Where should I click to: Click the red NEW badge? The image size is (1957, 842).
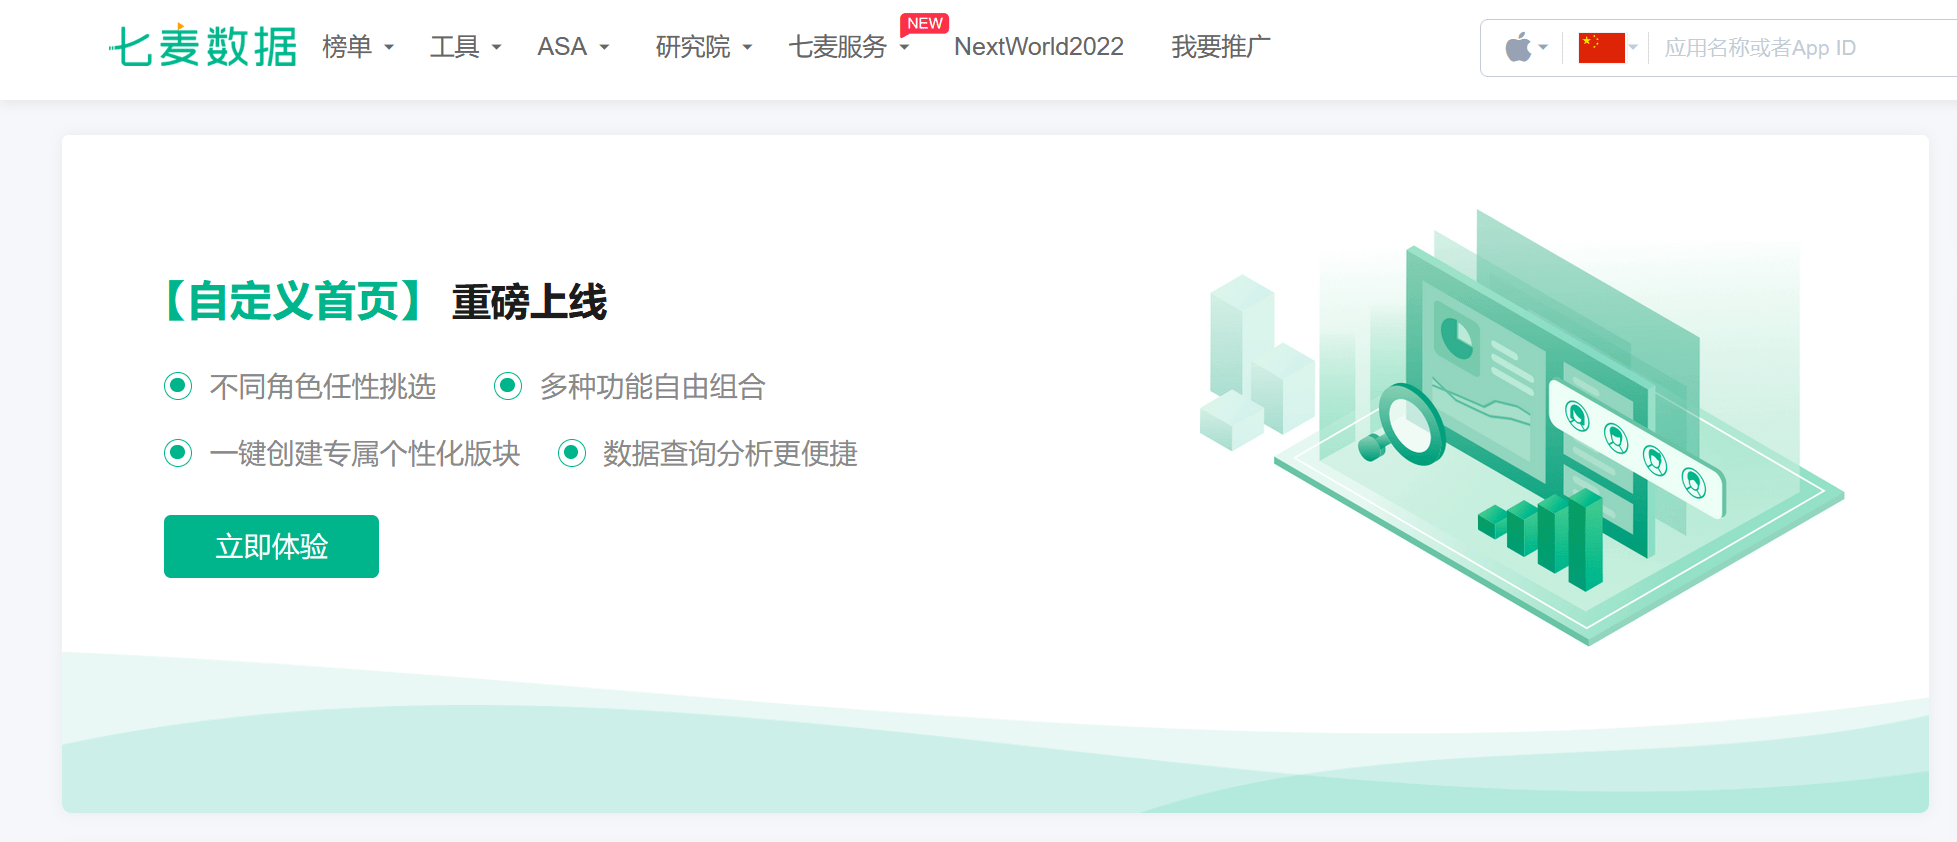coord(924,23)
